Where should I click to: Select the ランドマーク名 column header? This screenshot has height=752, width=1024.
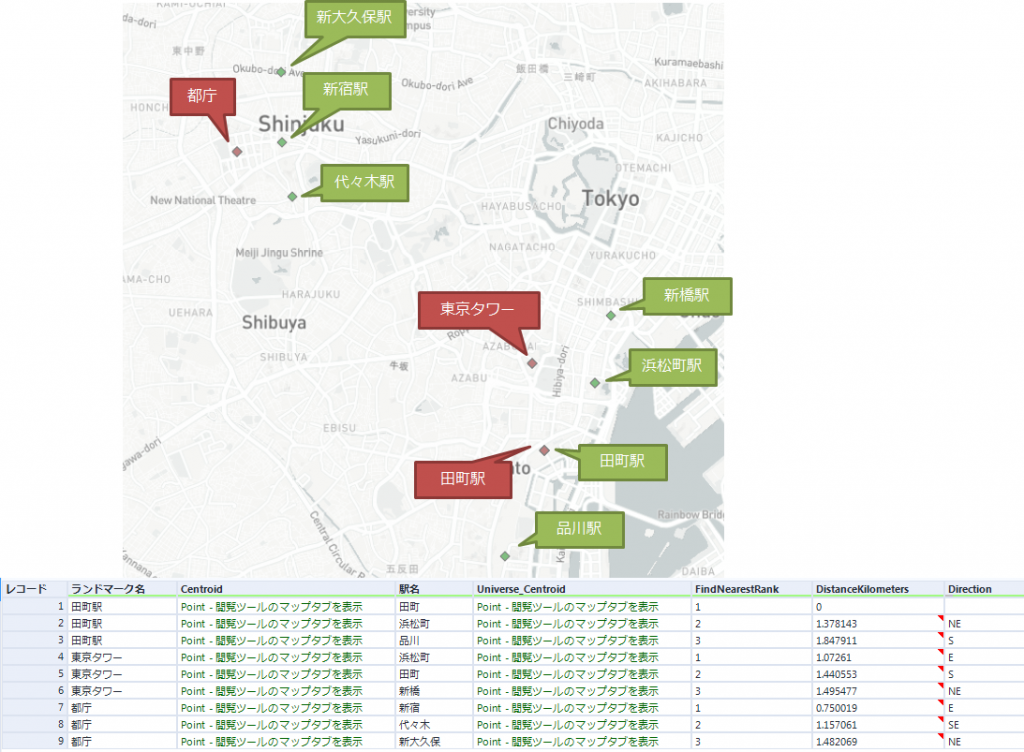click(x=108, y=589)
